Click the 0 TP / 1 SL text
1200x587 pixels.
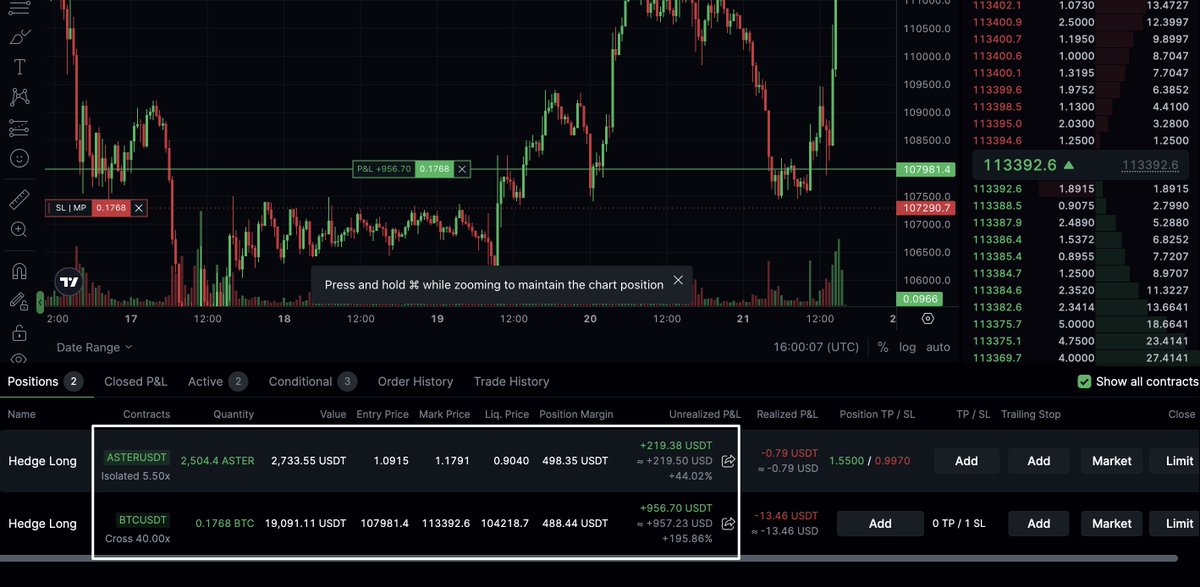pyautogui.click(x=961, y=523)
